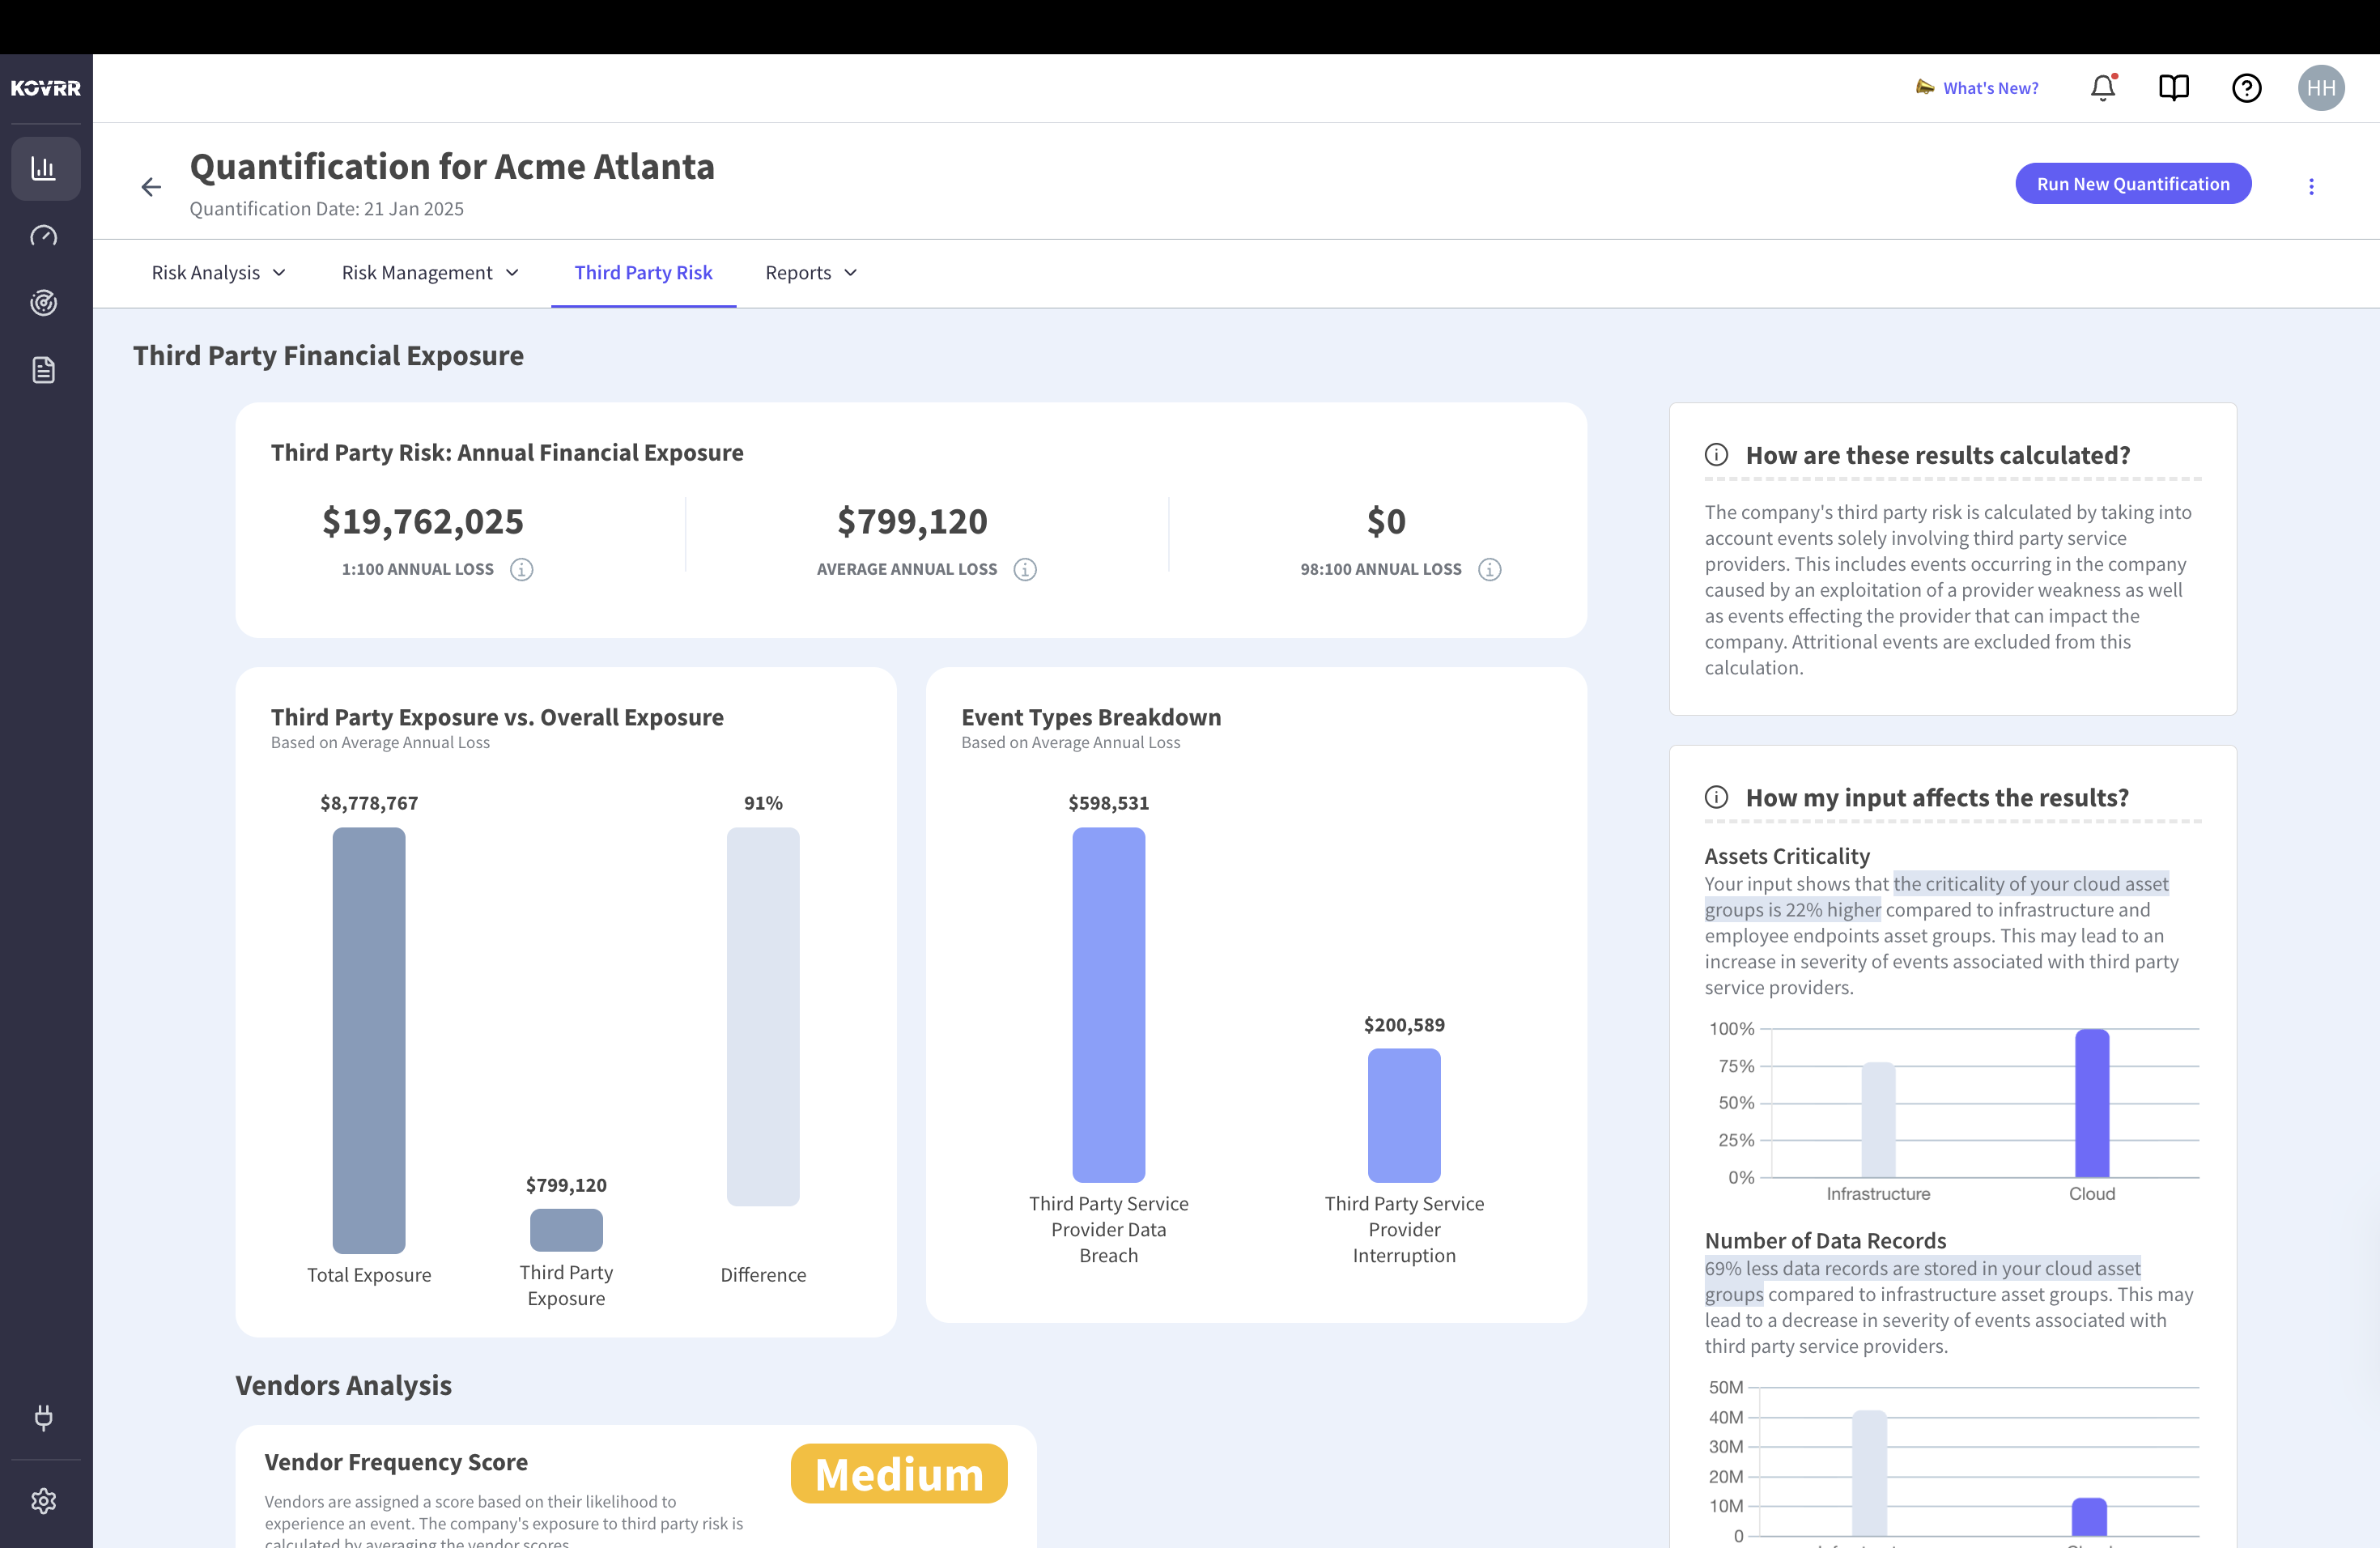Viewport: 2380px width, 1548px height.
Task: Click the $598,531 data breach value label
Action: pyautogui.click(x=1108, y=803)
